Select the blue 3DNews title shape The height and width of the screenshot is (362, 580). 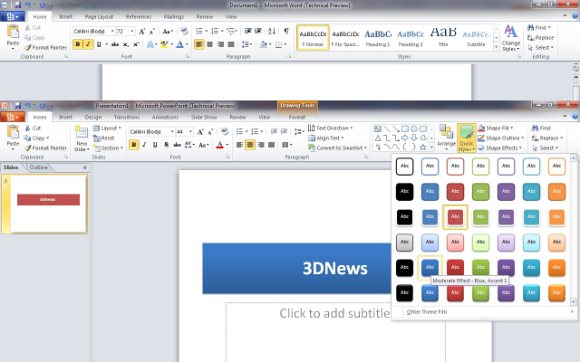point(297,268)
